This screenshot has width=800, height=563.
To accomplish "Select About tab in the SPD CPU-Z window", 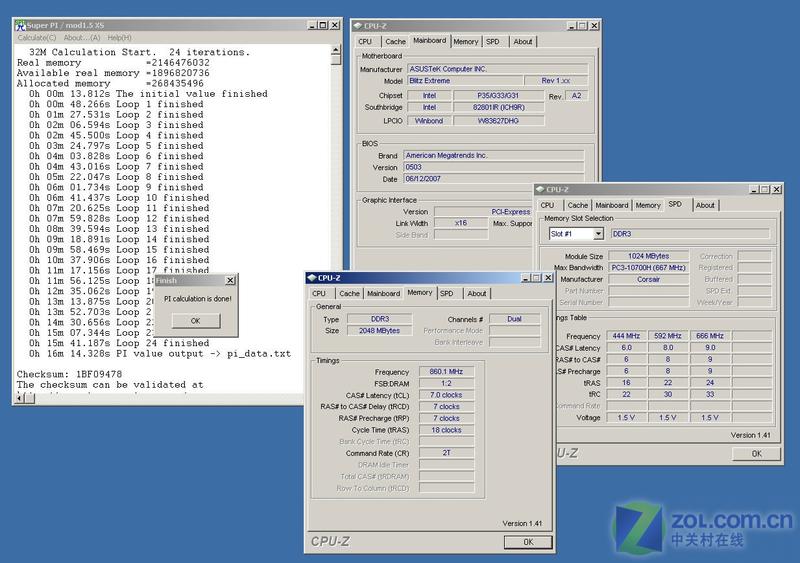I will click(705, 205).
